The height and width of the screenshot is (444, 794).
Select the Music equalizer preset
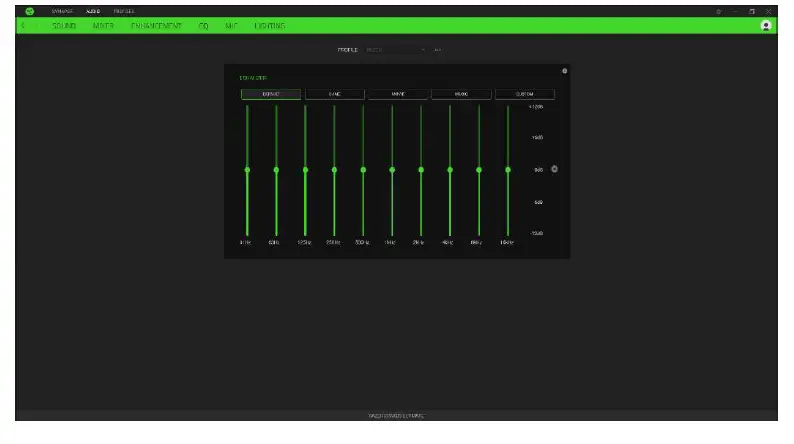tap(461, 94)
